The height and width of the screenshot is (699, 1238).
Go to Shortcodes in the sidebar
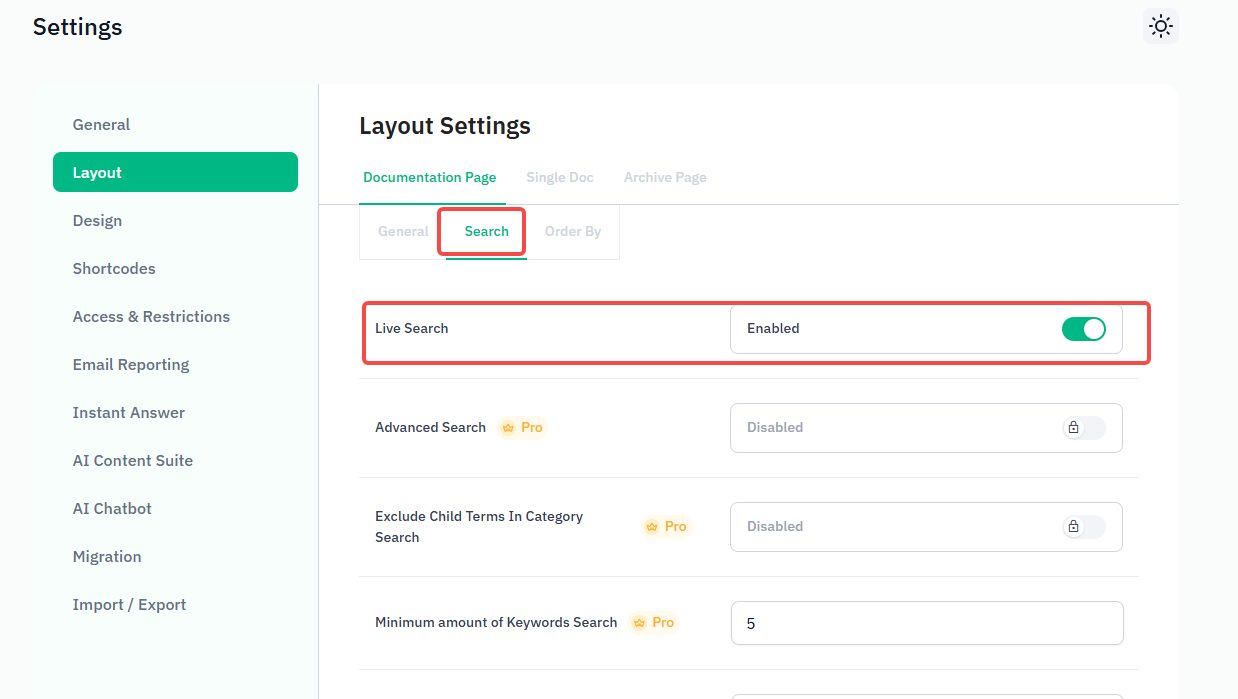click(114, 269)
